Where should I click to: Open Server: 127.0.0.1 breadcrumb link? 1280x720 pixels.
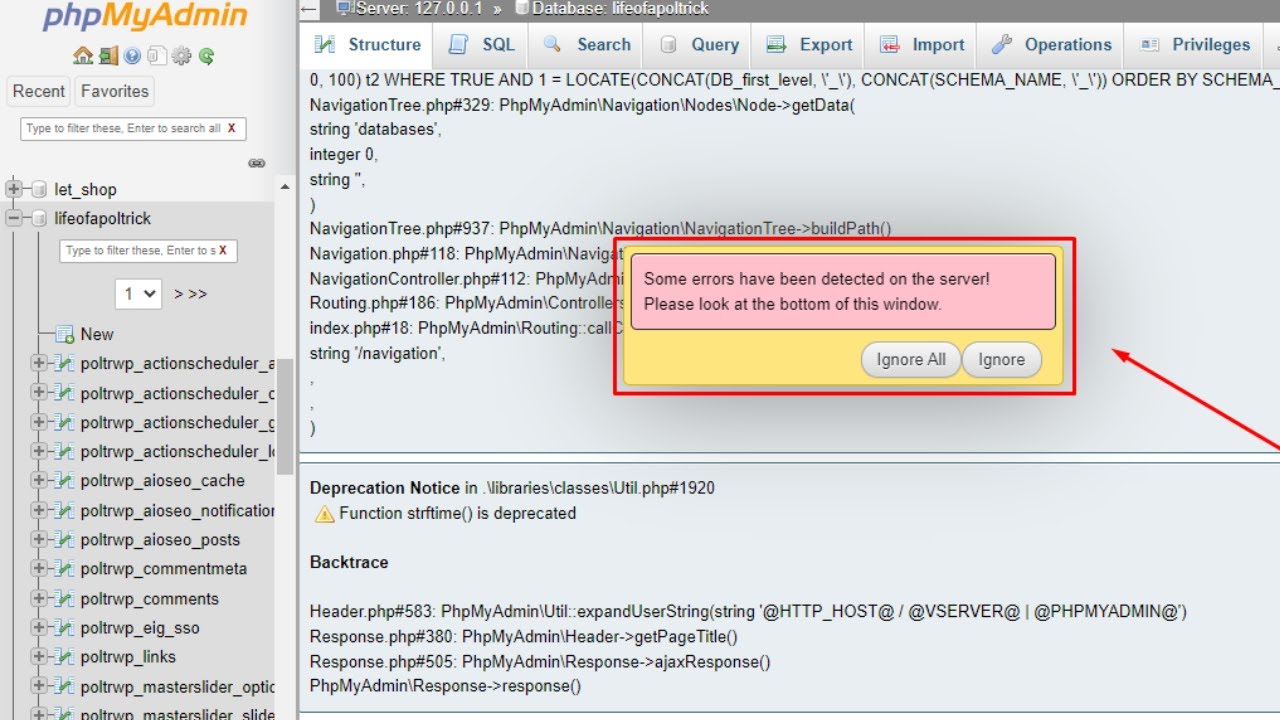420,8
